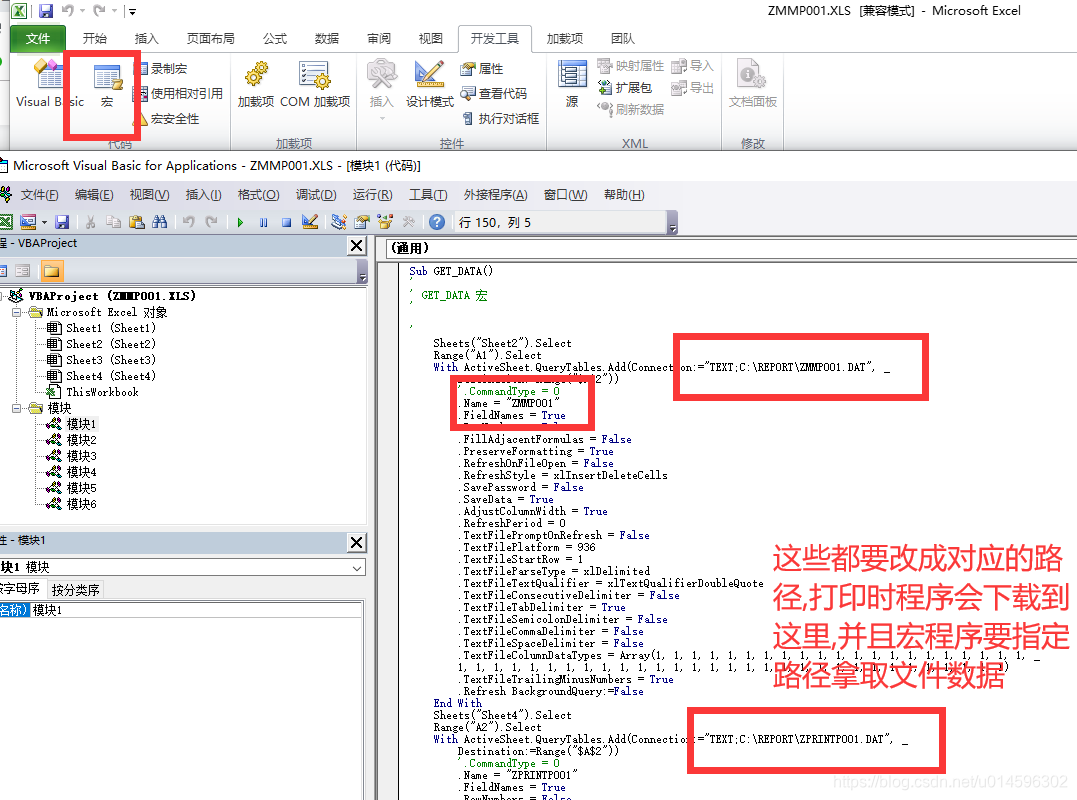This screenshot has width=1077, height=800.
Task: Open Properties window icon in VBA toolbar
Action: [x=362, y=222]
